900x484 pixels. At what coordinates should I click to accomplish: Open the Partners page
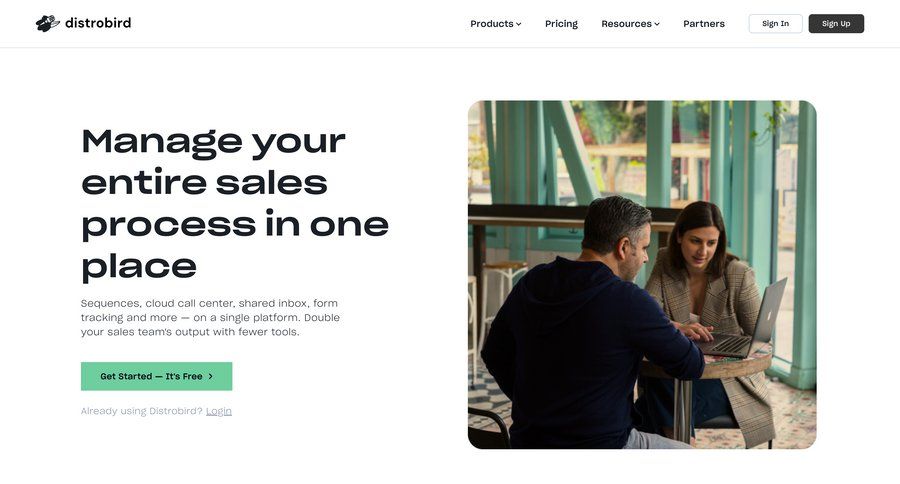[x=704, y=24]
